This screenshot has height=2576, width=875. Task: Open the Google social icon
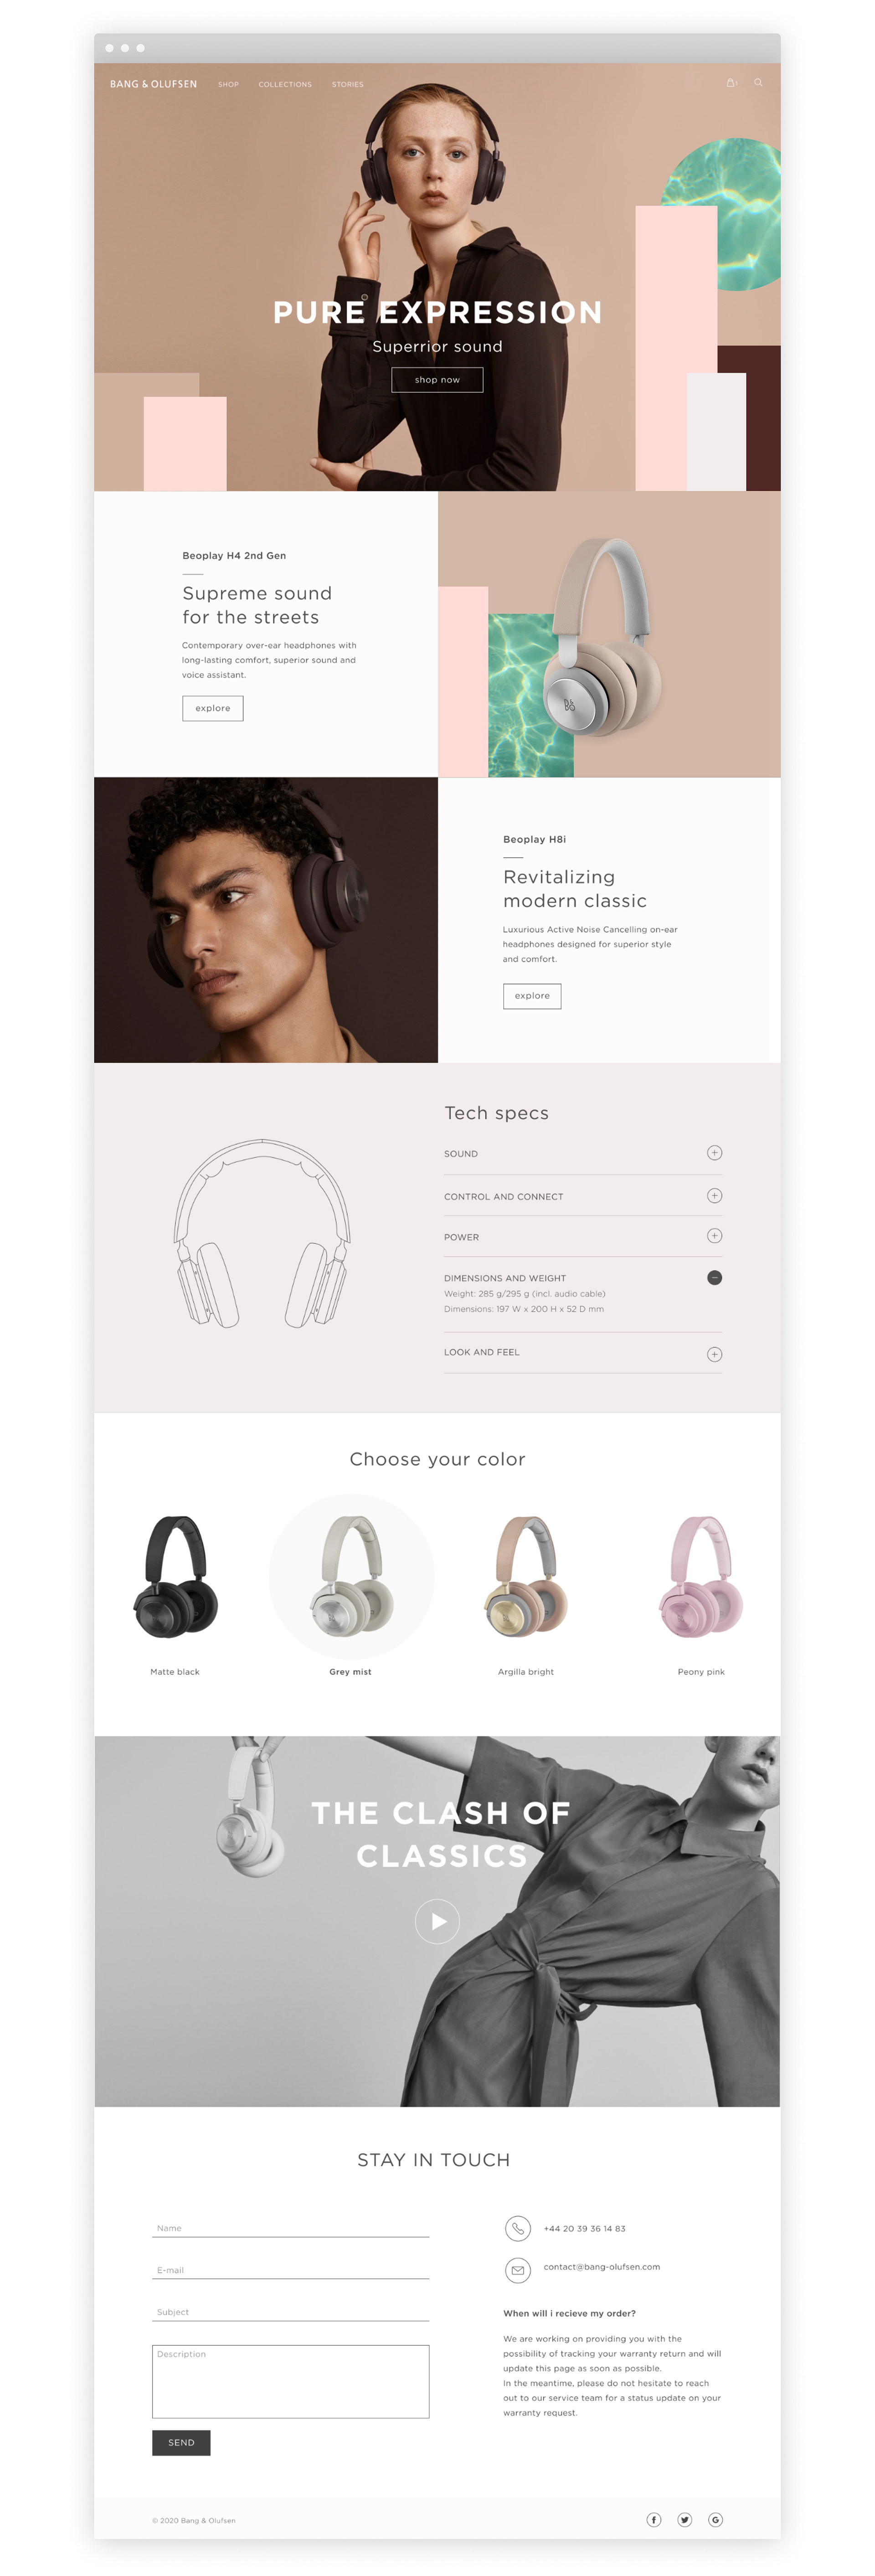coord(716,2519)
